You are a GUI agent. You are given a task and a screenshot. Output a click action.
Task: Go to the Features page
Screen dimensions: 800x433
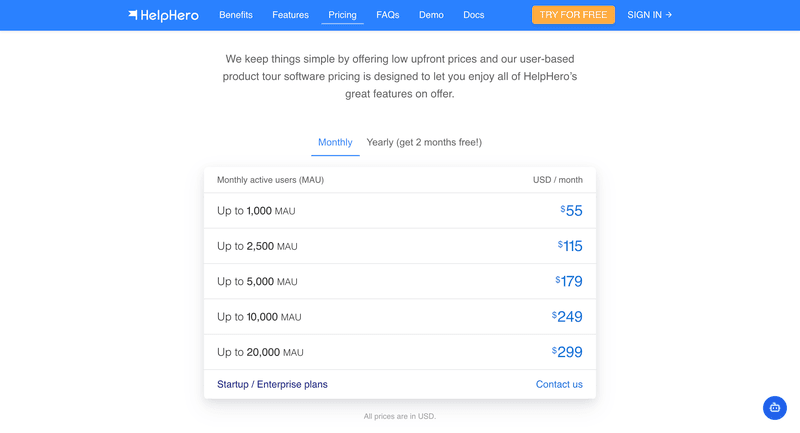click(x=290, y=15)
